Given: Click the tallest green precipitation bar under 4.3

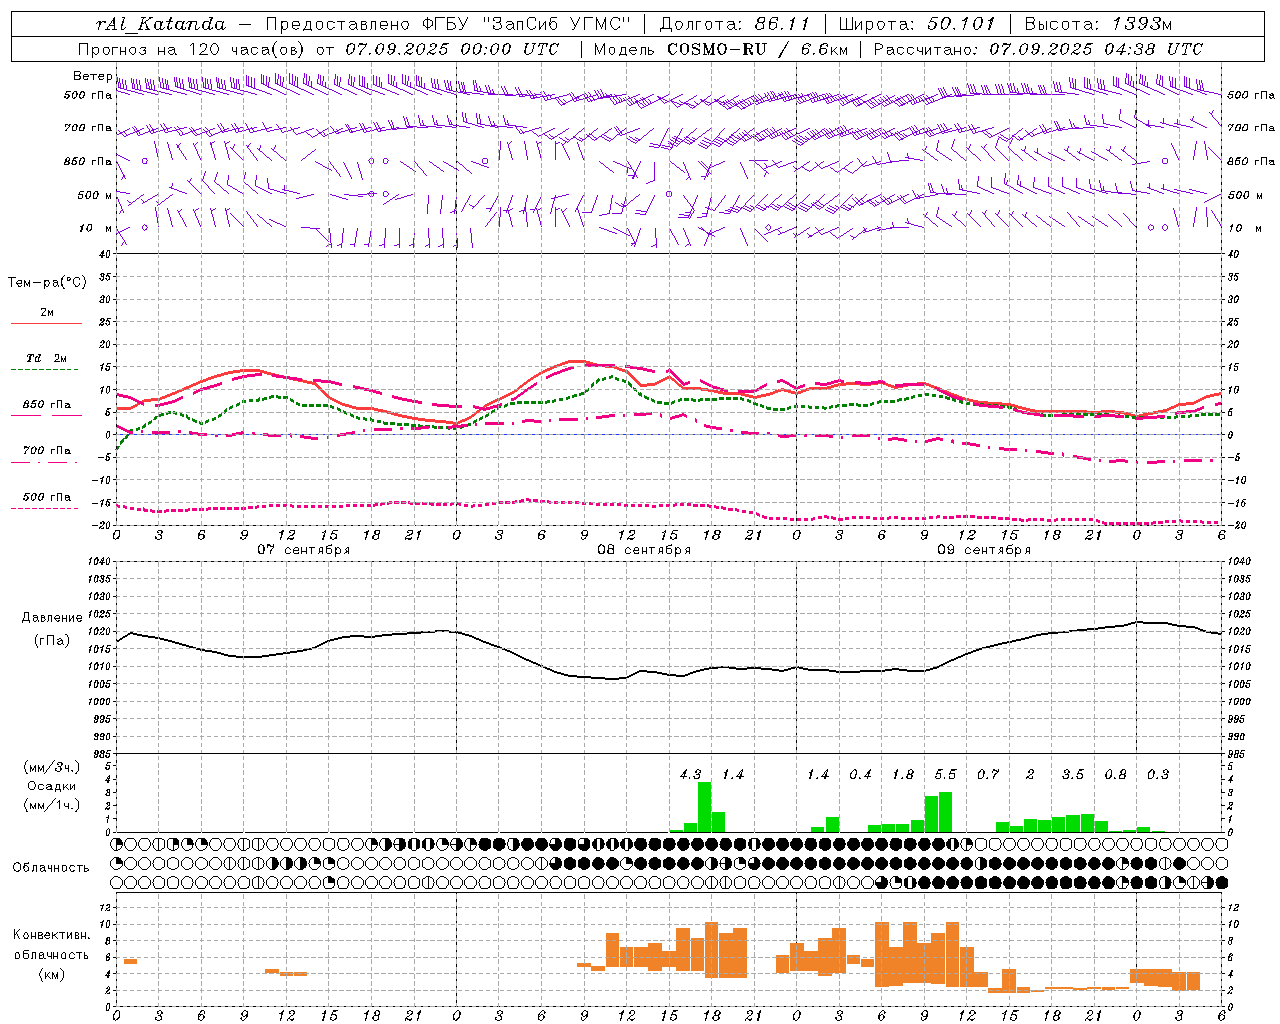Looking at the screenshot, I should [x=704, y=807].
